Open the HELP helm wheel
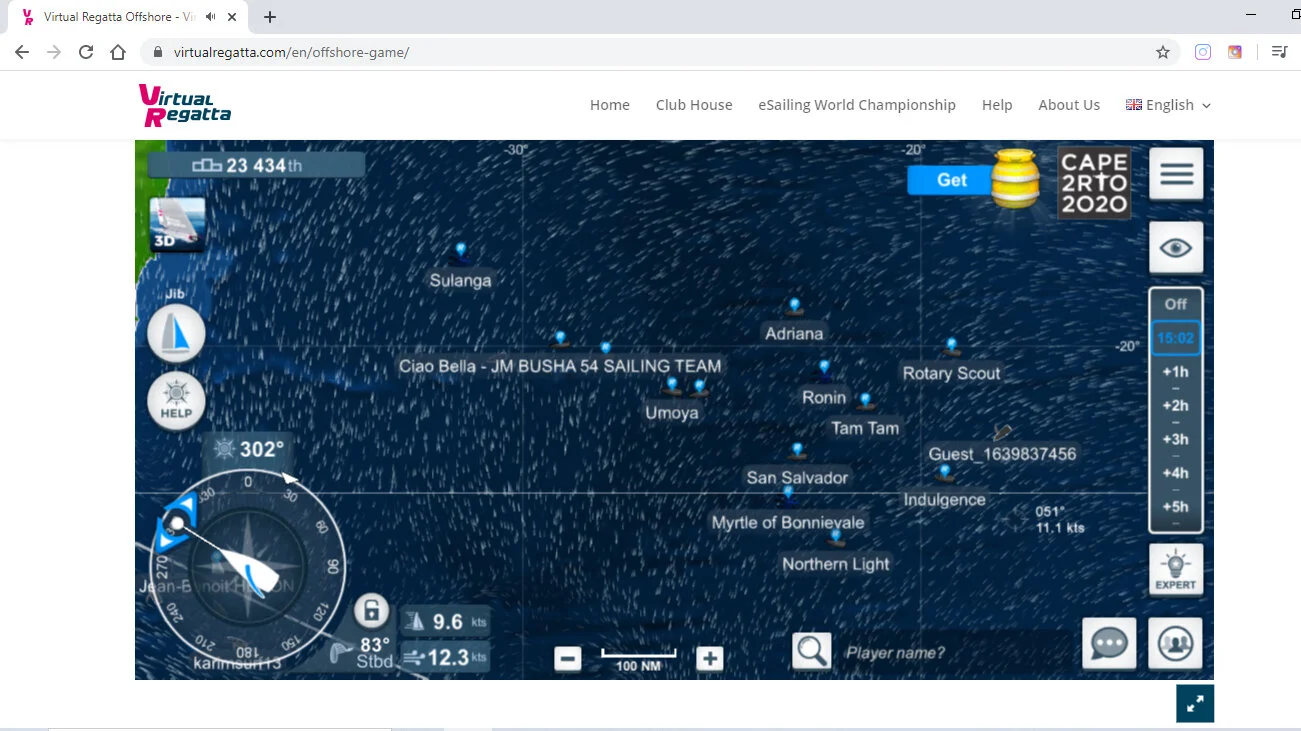Screen dimensions: 1301x731 pos(176,401)
